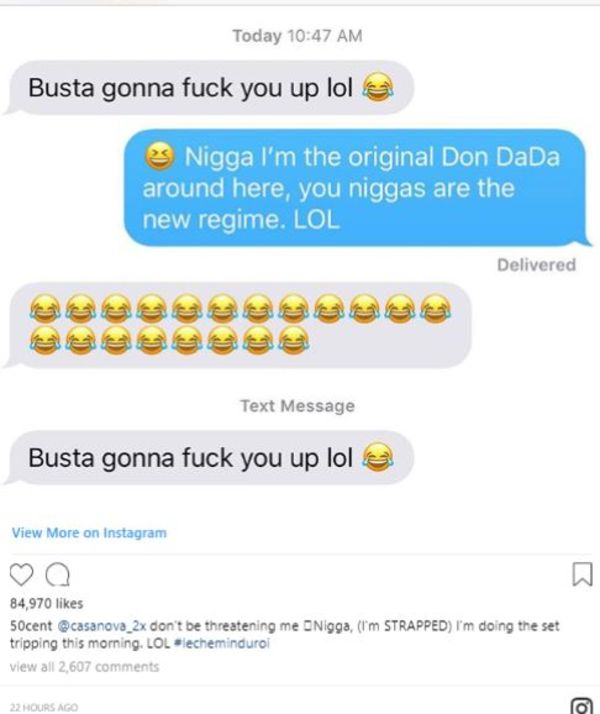
Task: Open the #lecheminduroi hashtag
Action: coord(222,643)
